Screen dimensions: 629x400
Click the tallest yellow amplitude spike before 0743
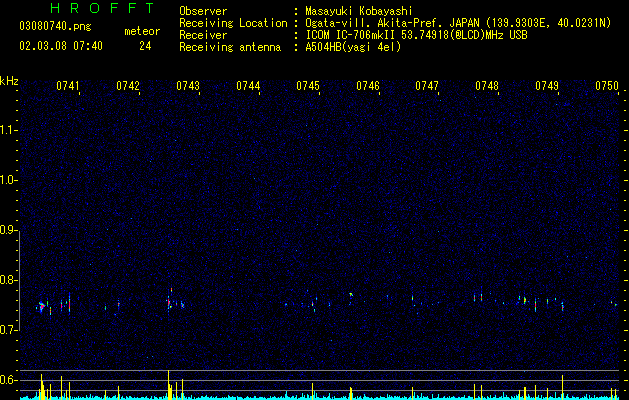[168, 384]
